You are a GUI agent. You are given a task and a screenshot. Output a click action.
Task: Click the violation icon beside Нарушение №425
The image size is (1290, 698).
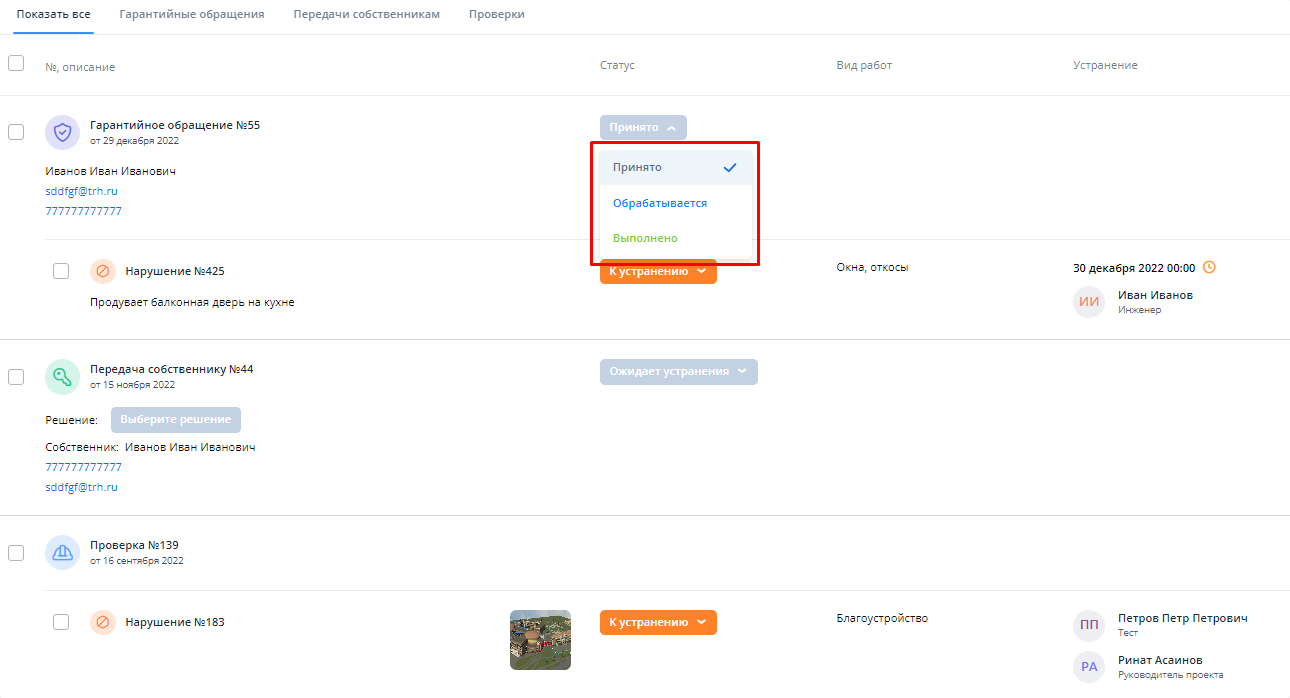[103, 271]
